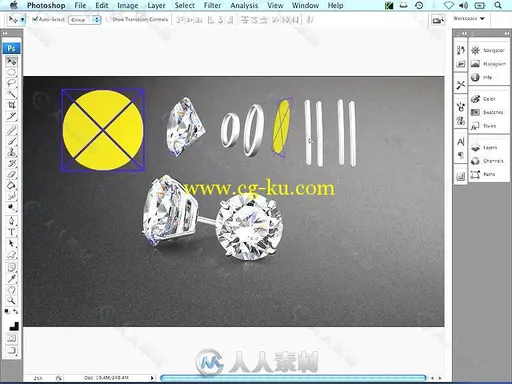Viewport: 512px width, 384px height.
Task: Expand the narrow icon dock with double arrows
Action: coord(464,33)
